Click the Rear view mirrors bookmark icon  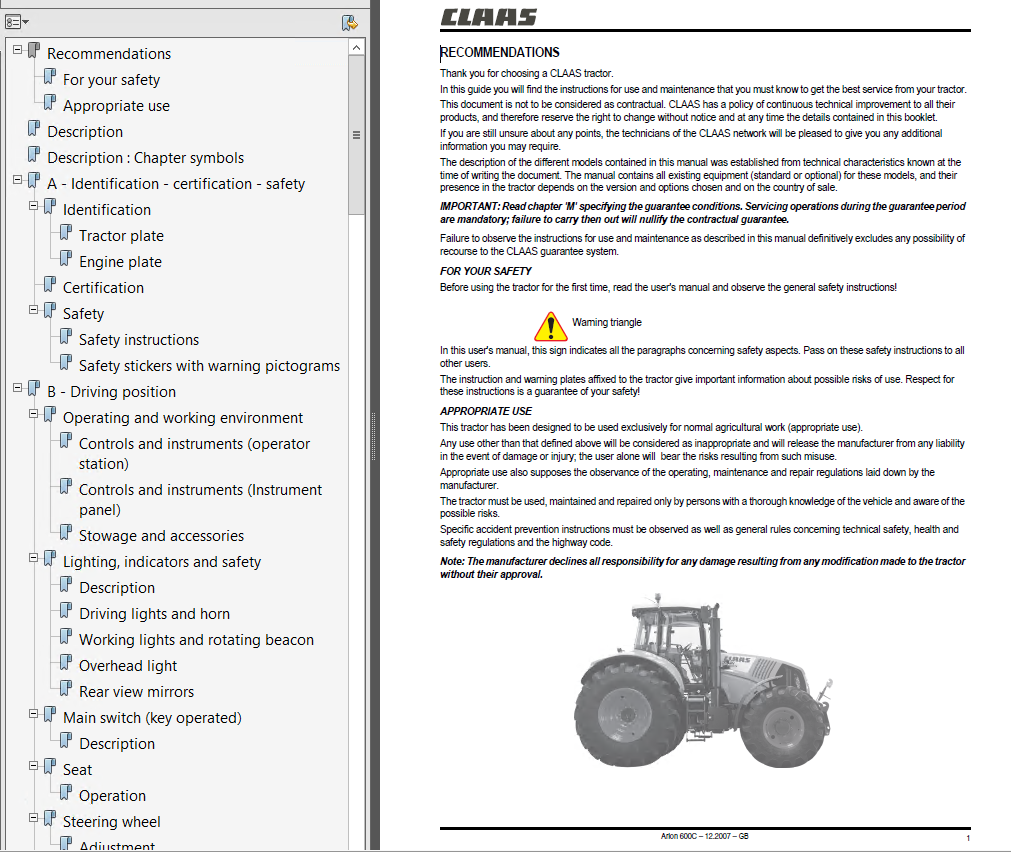click(x=66, y=688)
